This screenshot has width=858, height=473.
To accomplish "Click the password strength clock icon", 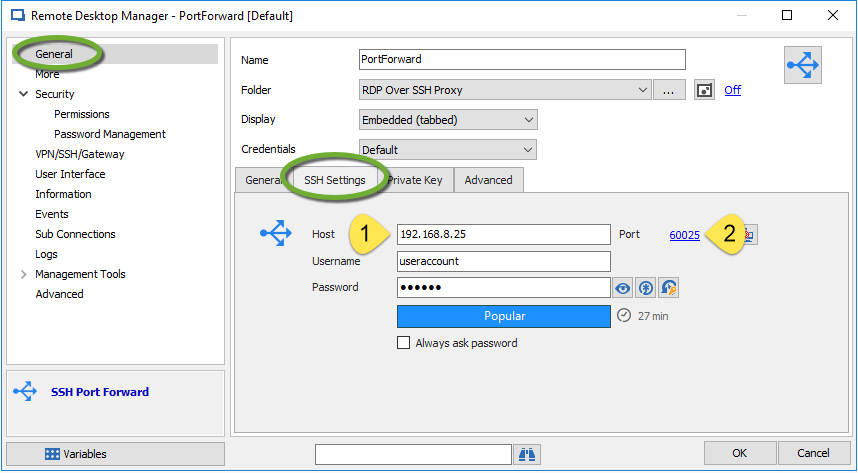I will coord(624,315).
